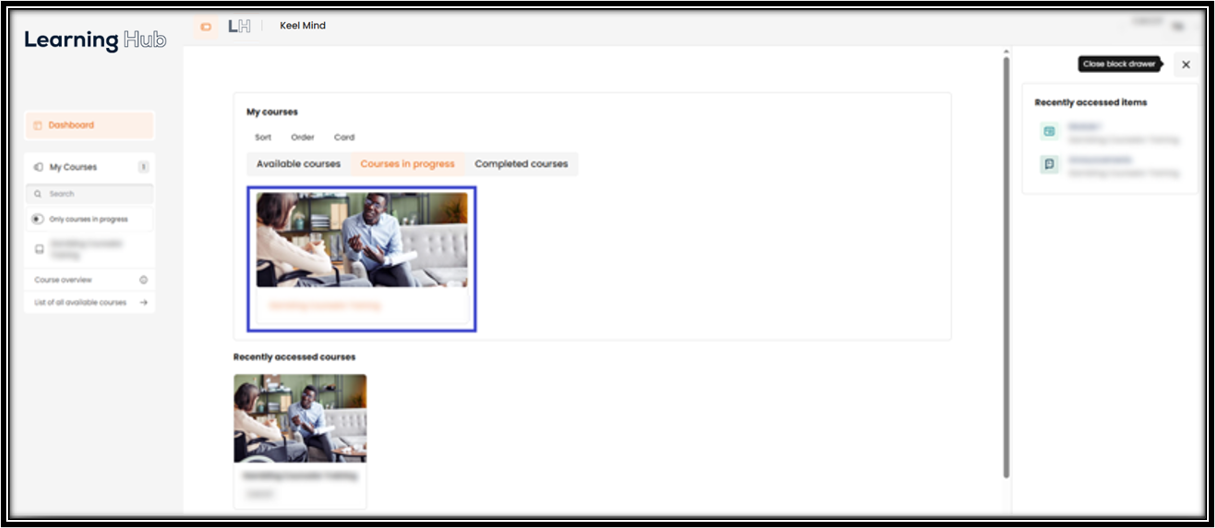Toggle the Only courses in progress switch

38,219
